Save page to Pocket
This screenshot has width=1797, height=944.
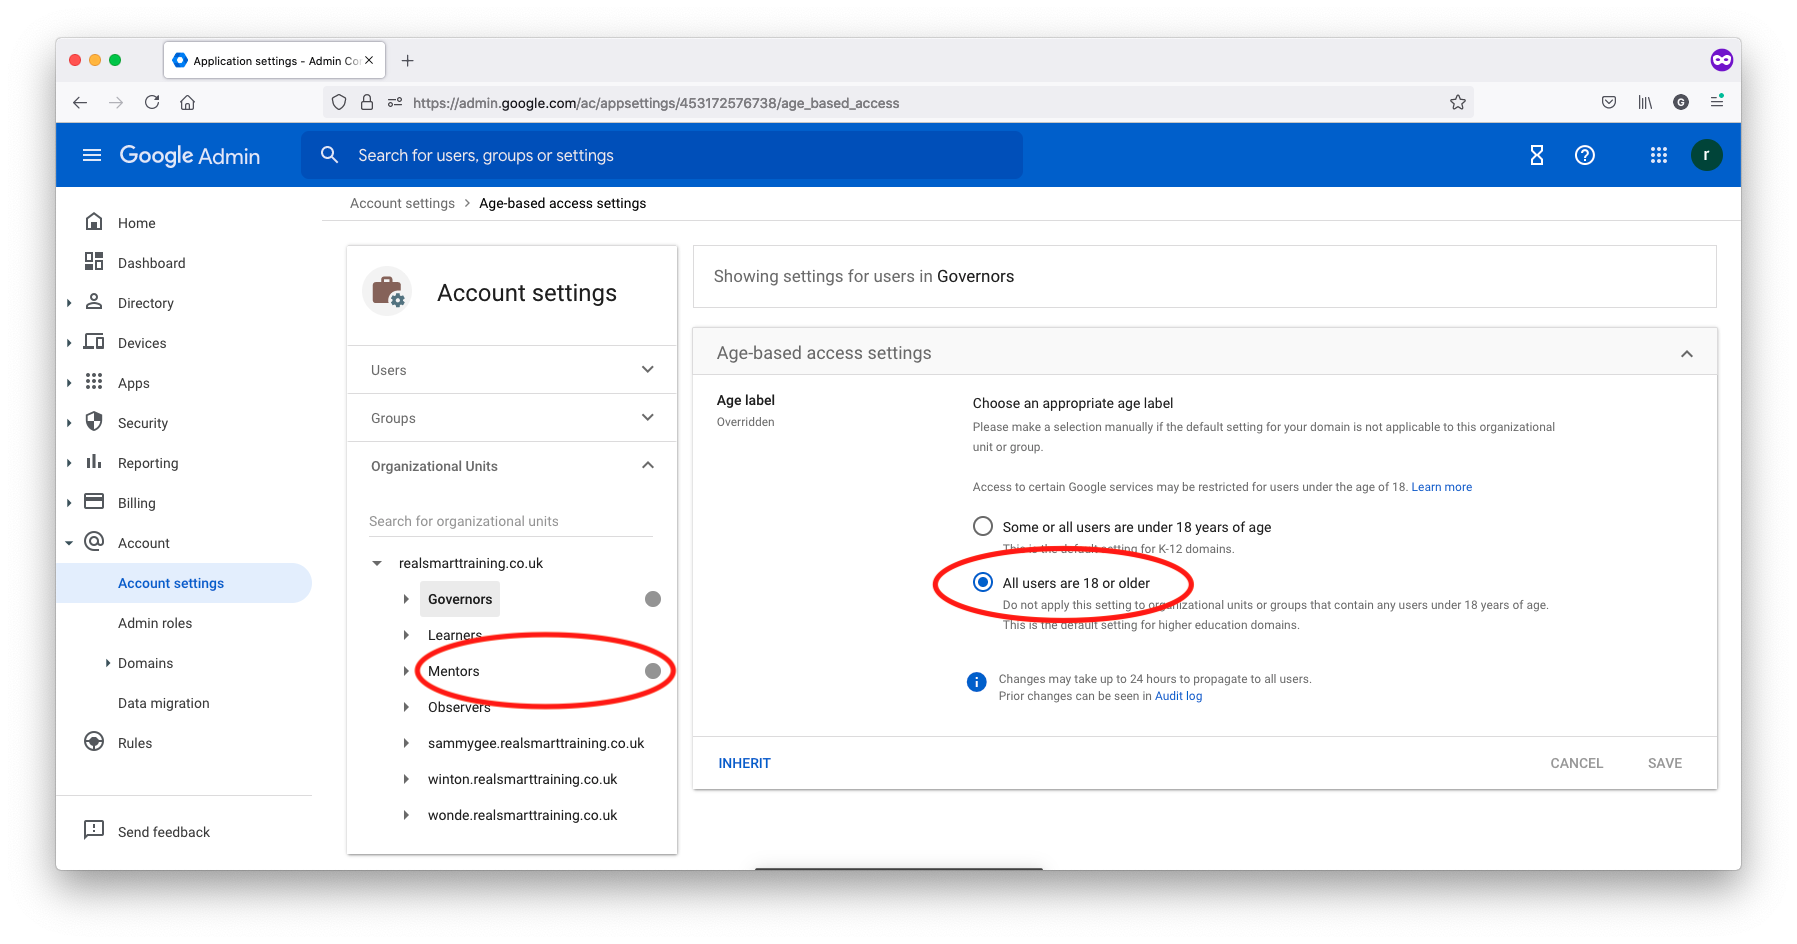1609,102
